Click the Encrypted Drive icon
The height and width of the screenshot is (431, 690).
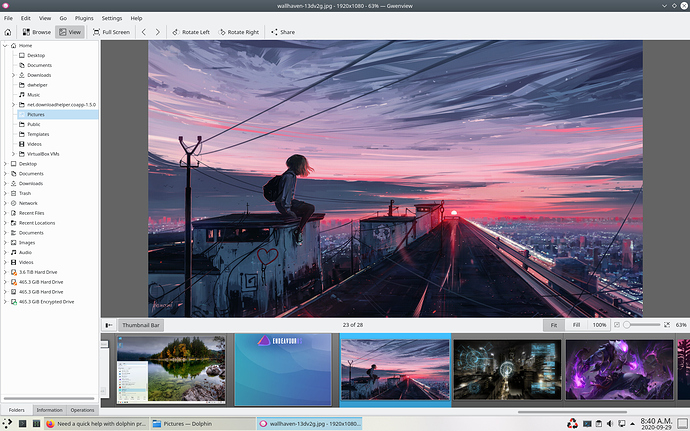(x=14, y=302)
